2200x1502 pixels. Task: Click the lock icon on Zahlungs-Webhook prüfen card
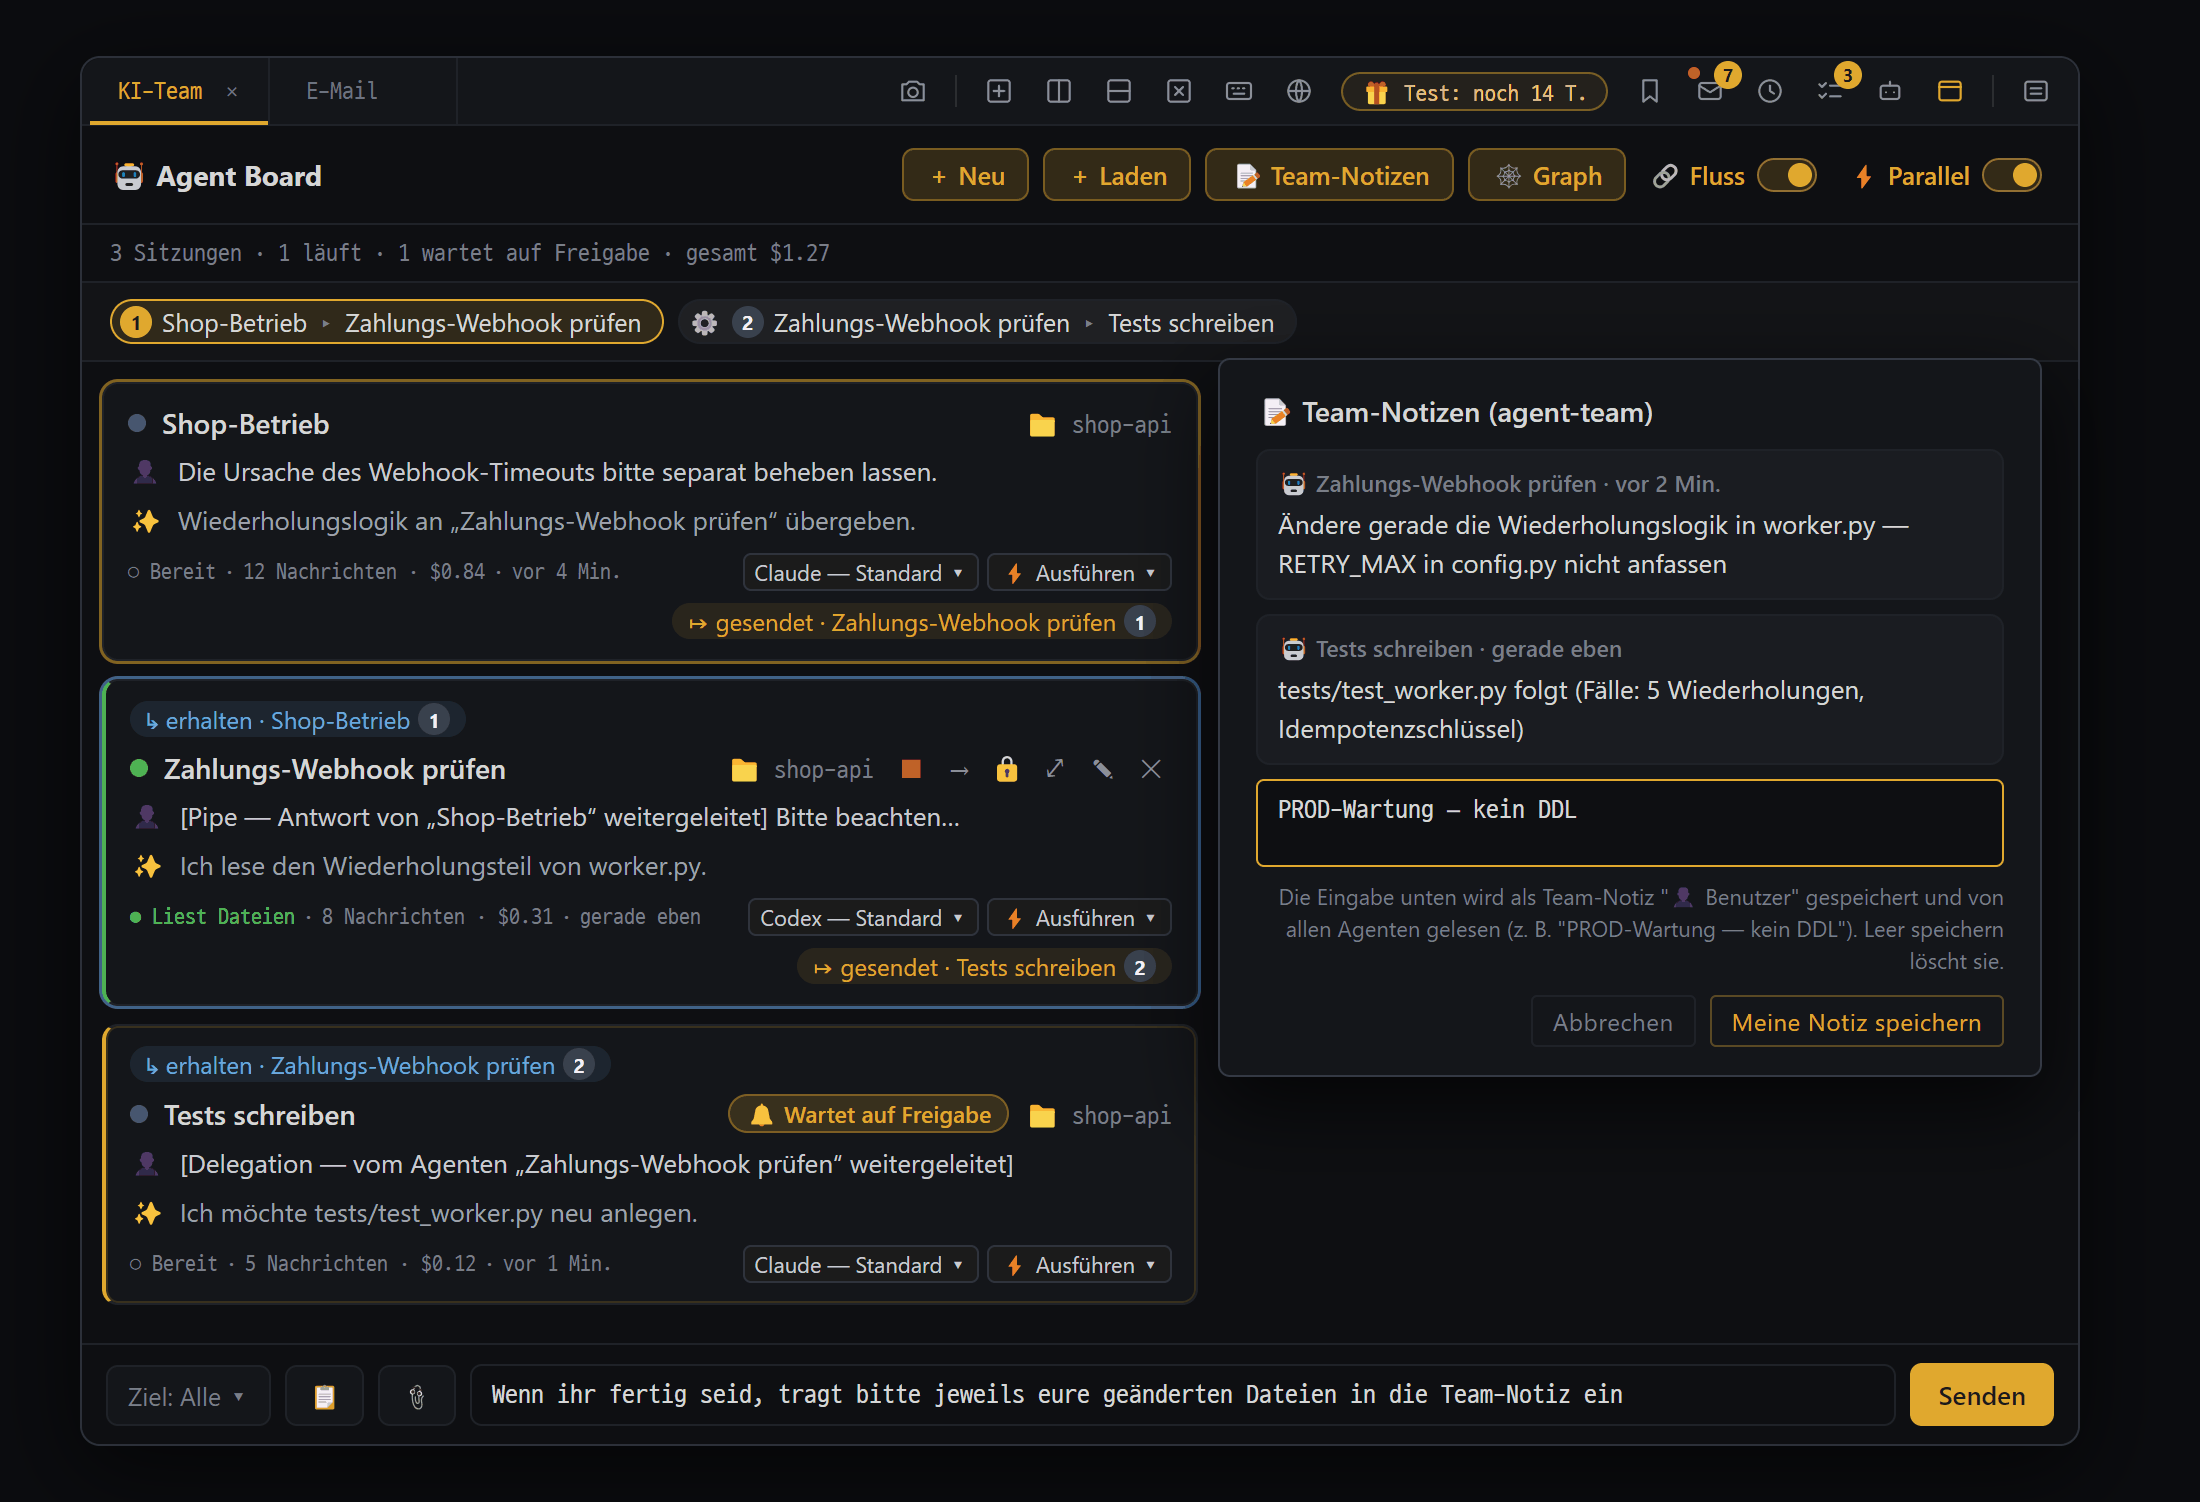1006,769
